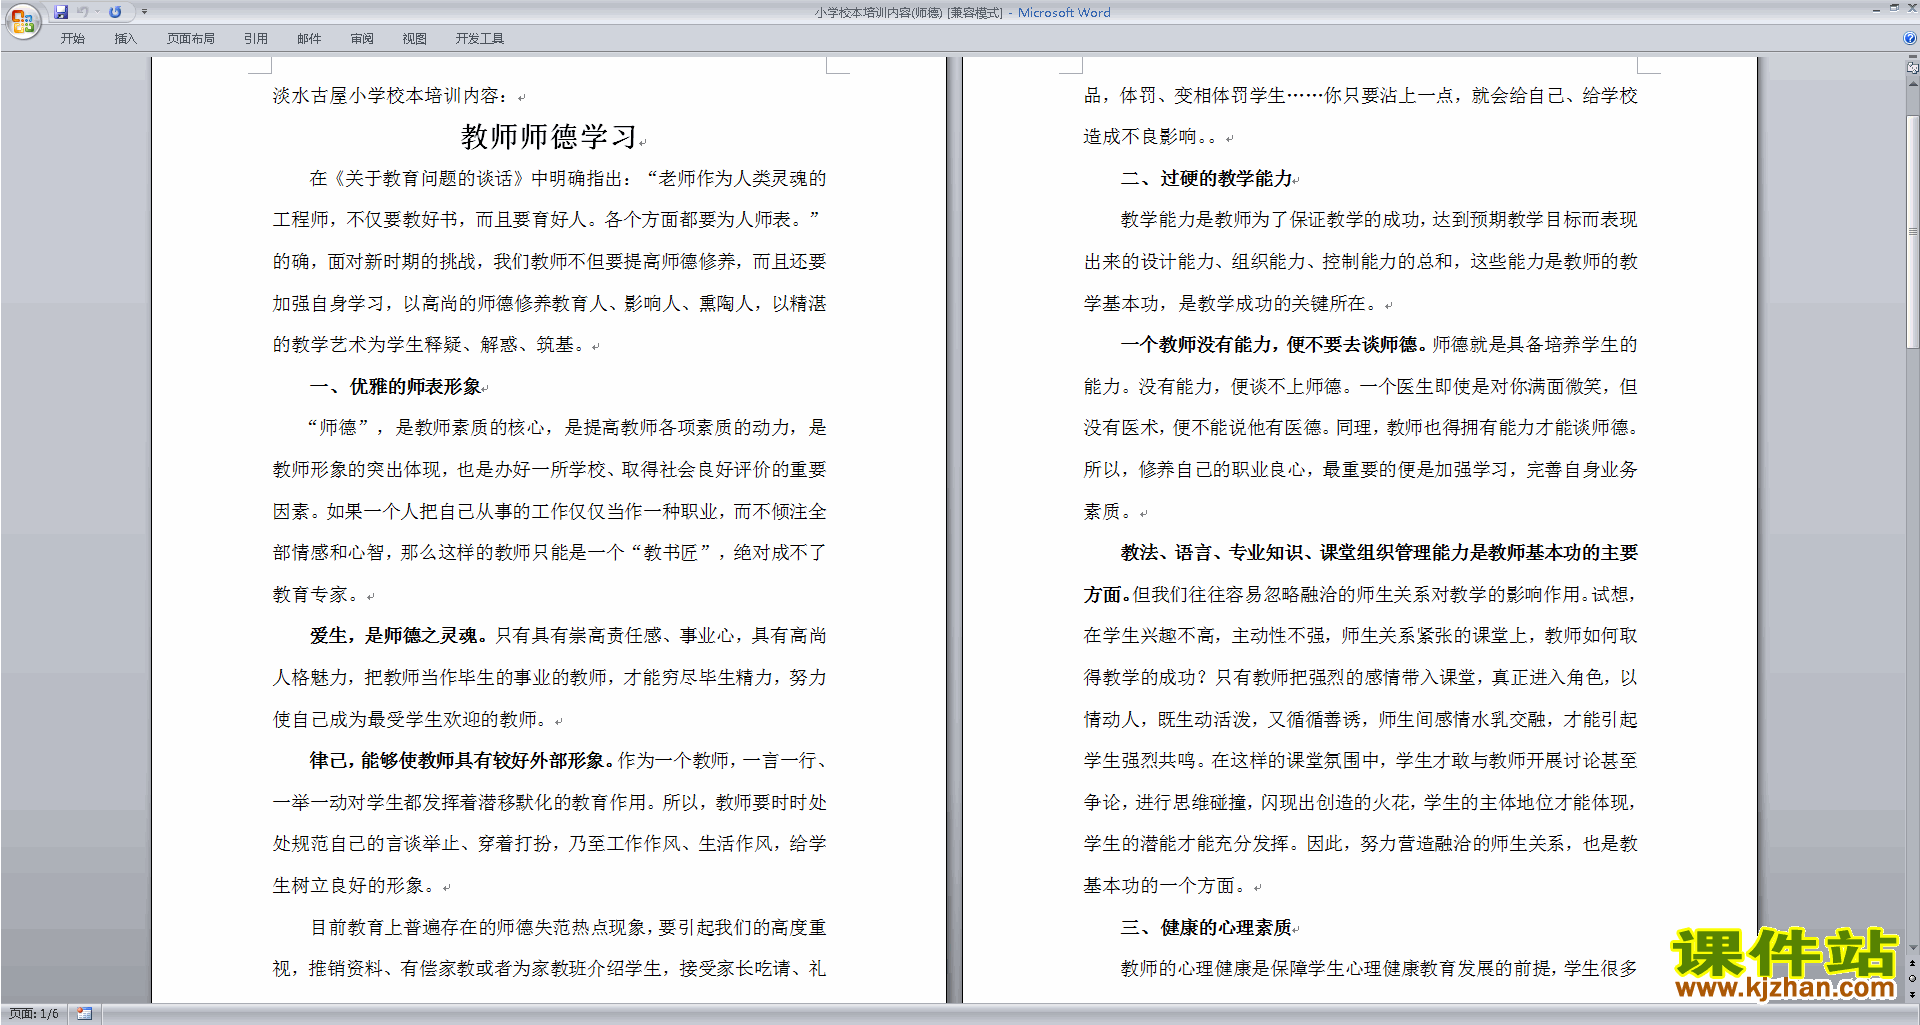The height and width of the screenshot is (1025, 1920).
Task: Open the Office button menu
Action: coord(22,20)
